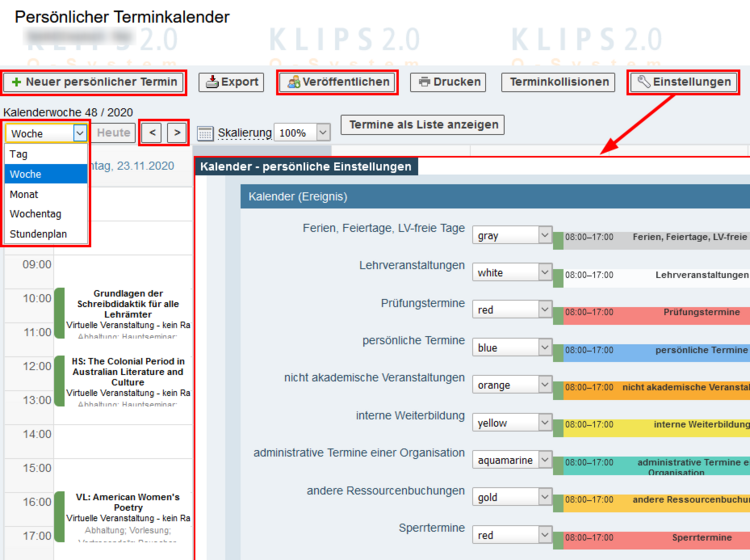Click the white Lehrveranstaltungen preview bar
Screen dimensions: 750x560
coord(651,278)
